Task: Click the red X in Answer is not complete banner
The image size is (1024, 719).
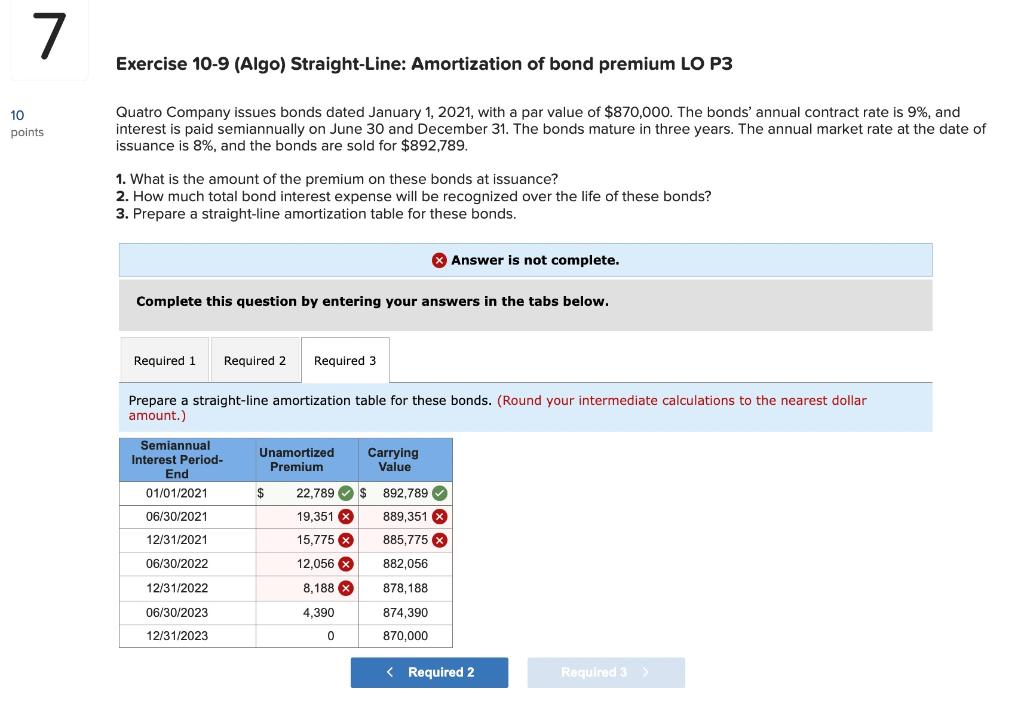Action: 438,260
